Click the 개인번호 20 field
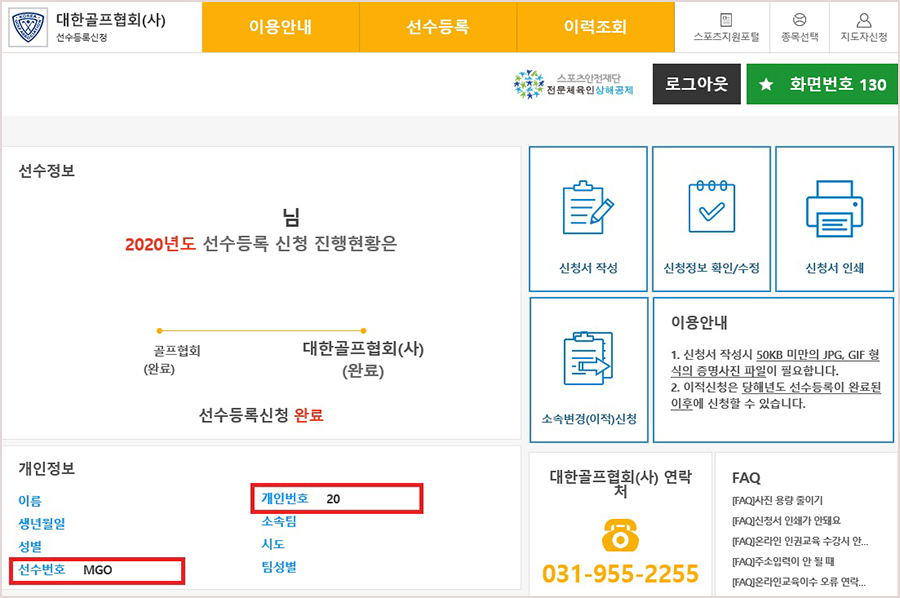Image resolution: width=900 pixels, height=598 pixels. [337, 498]
